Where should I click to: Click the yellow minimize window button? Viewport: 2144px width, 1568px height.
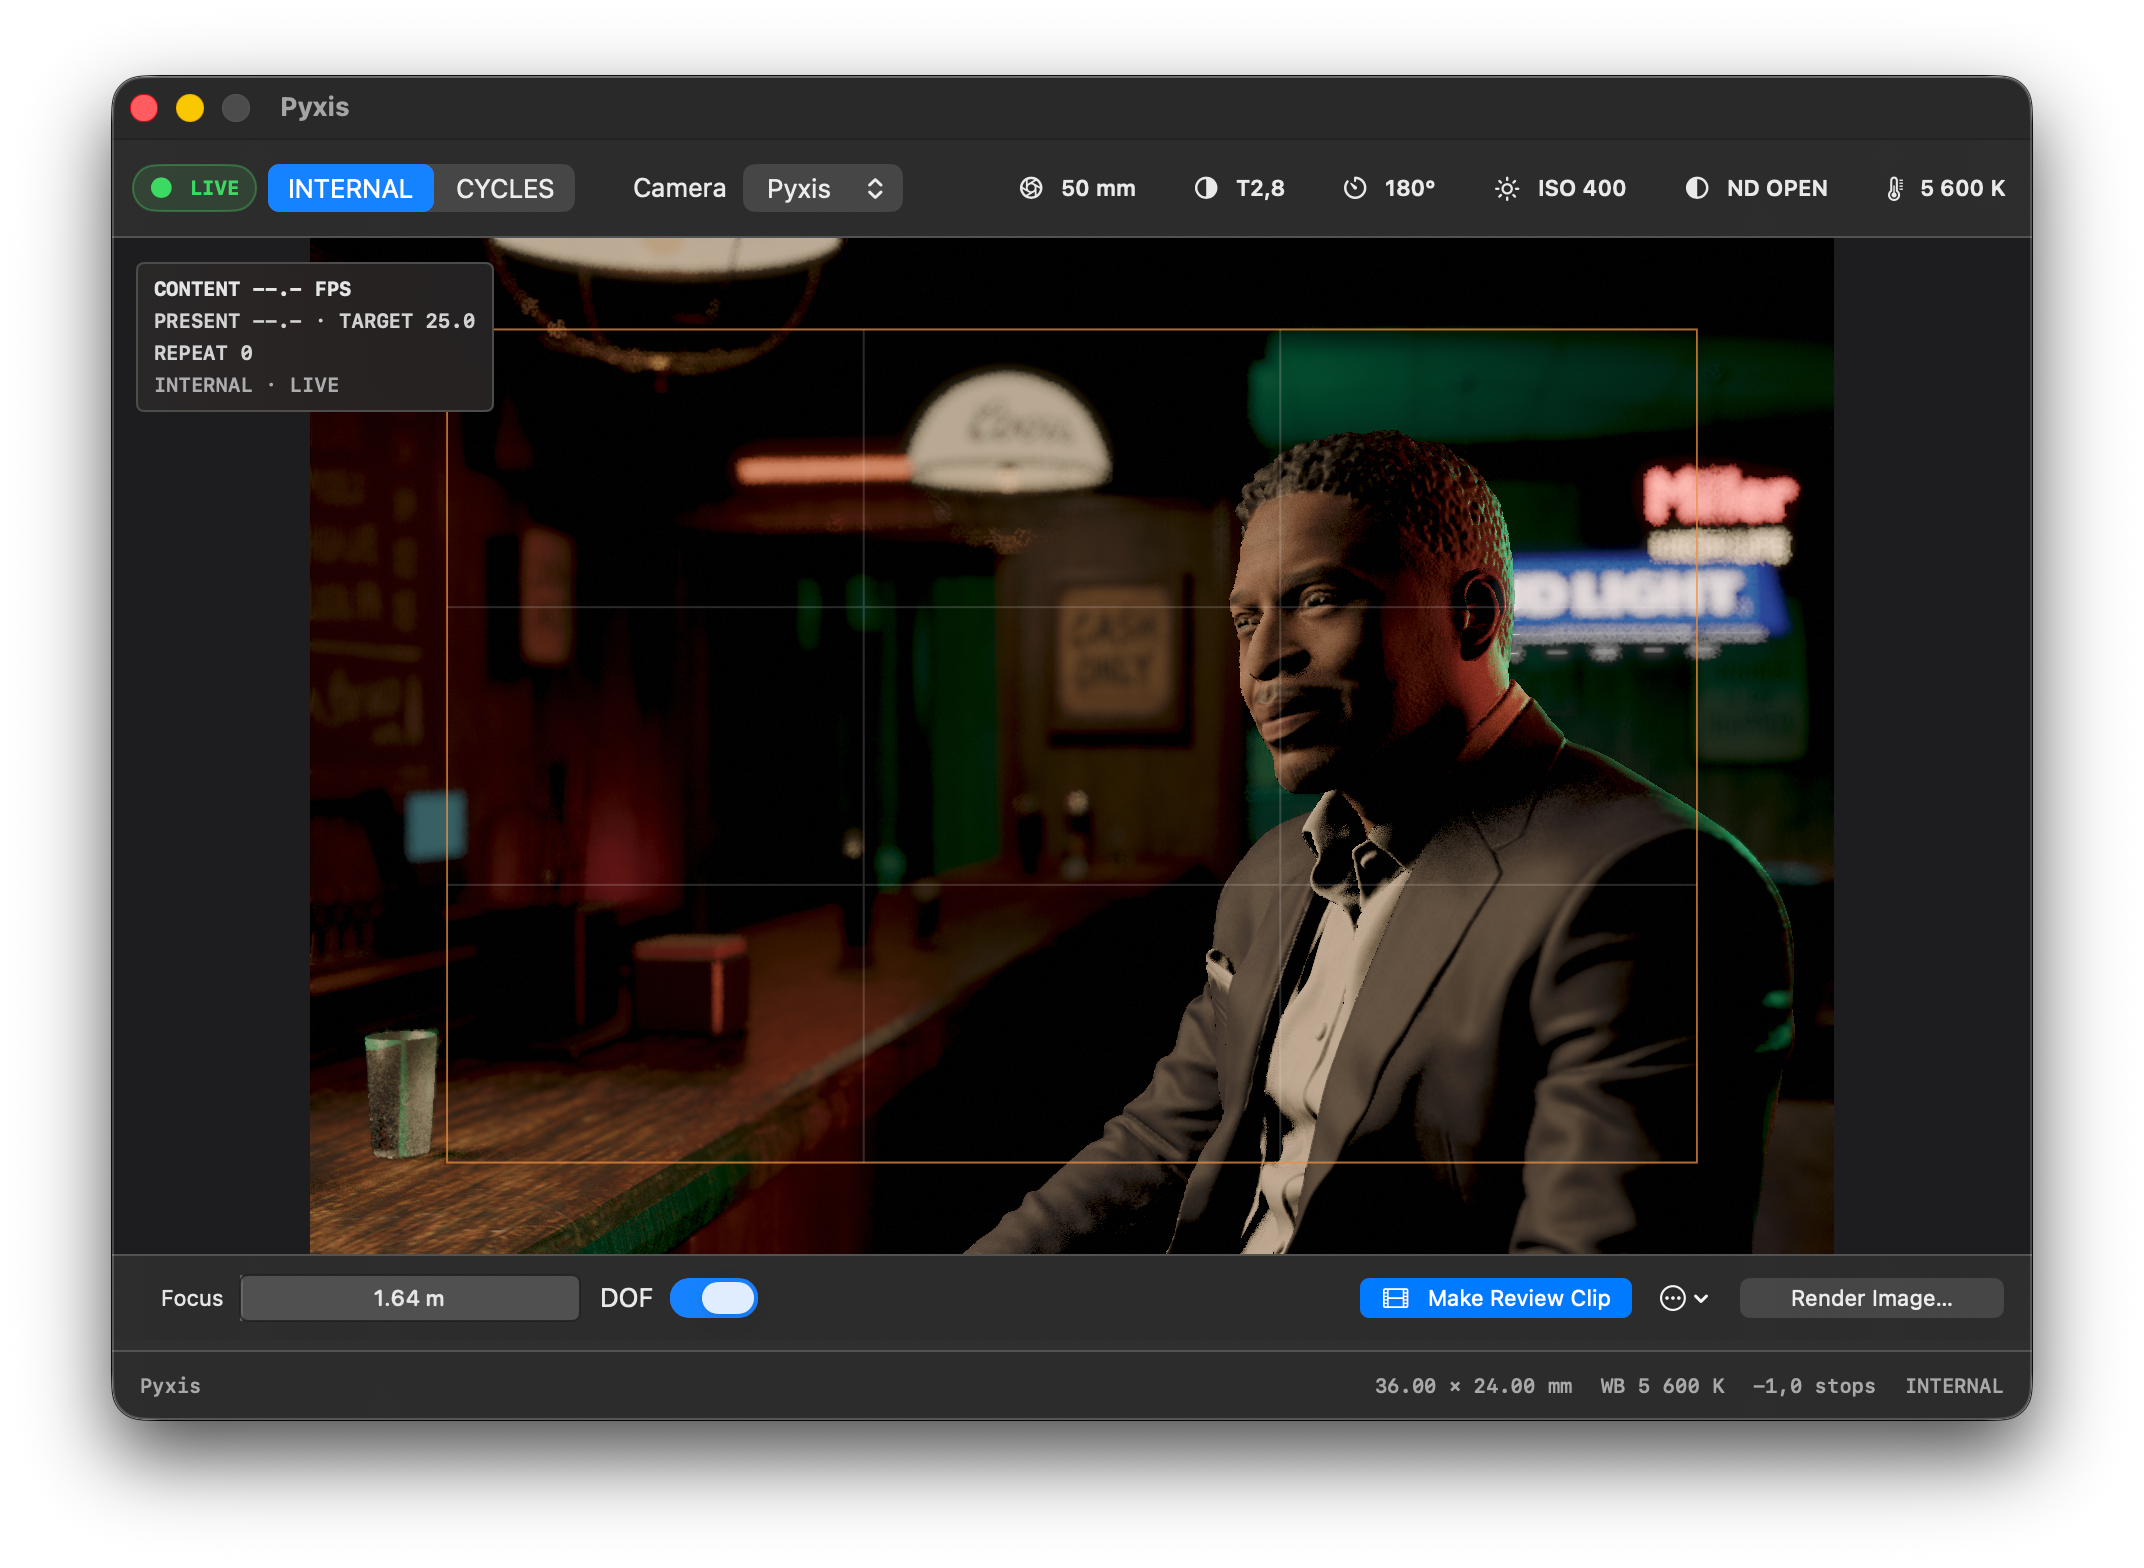[x=190, y=107]
